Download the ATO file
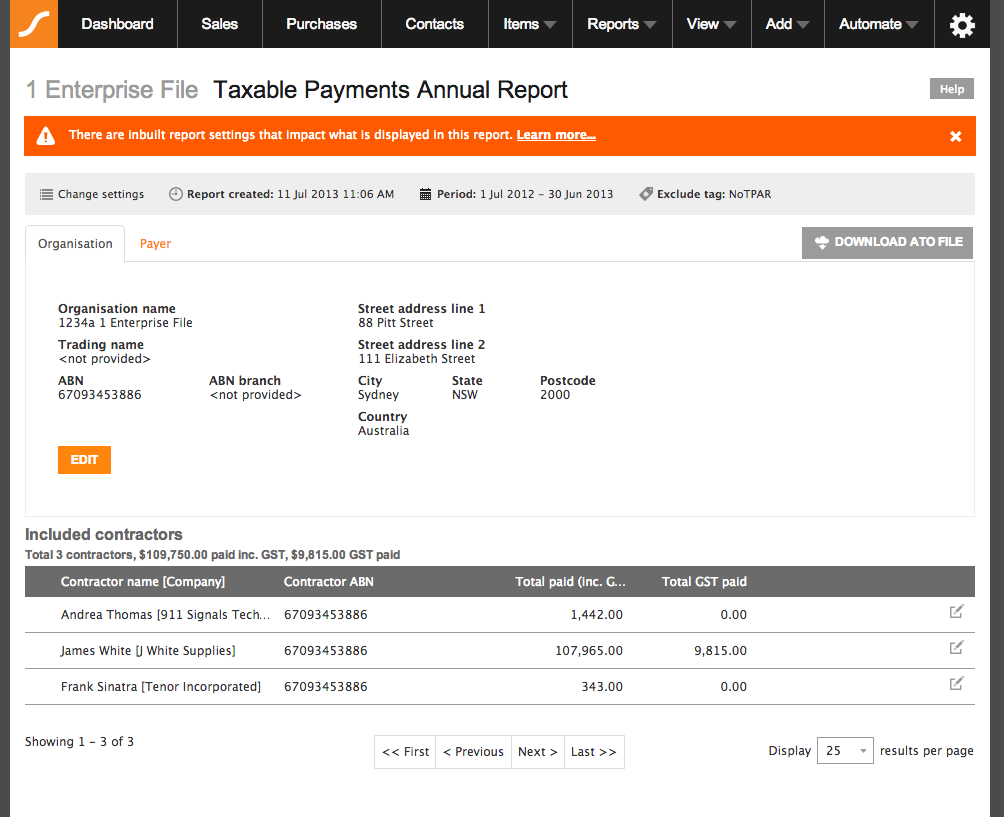The image size is (1004, 817). [887, 243]
